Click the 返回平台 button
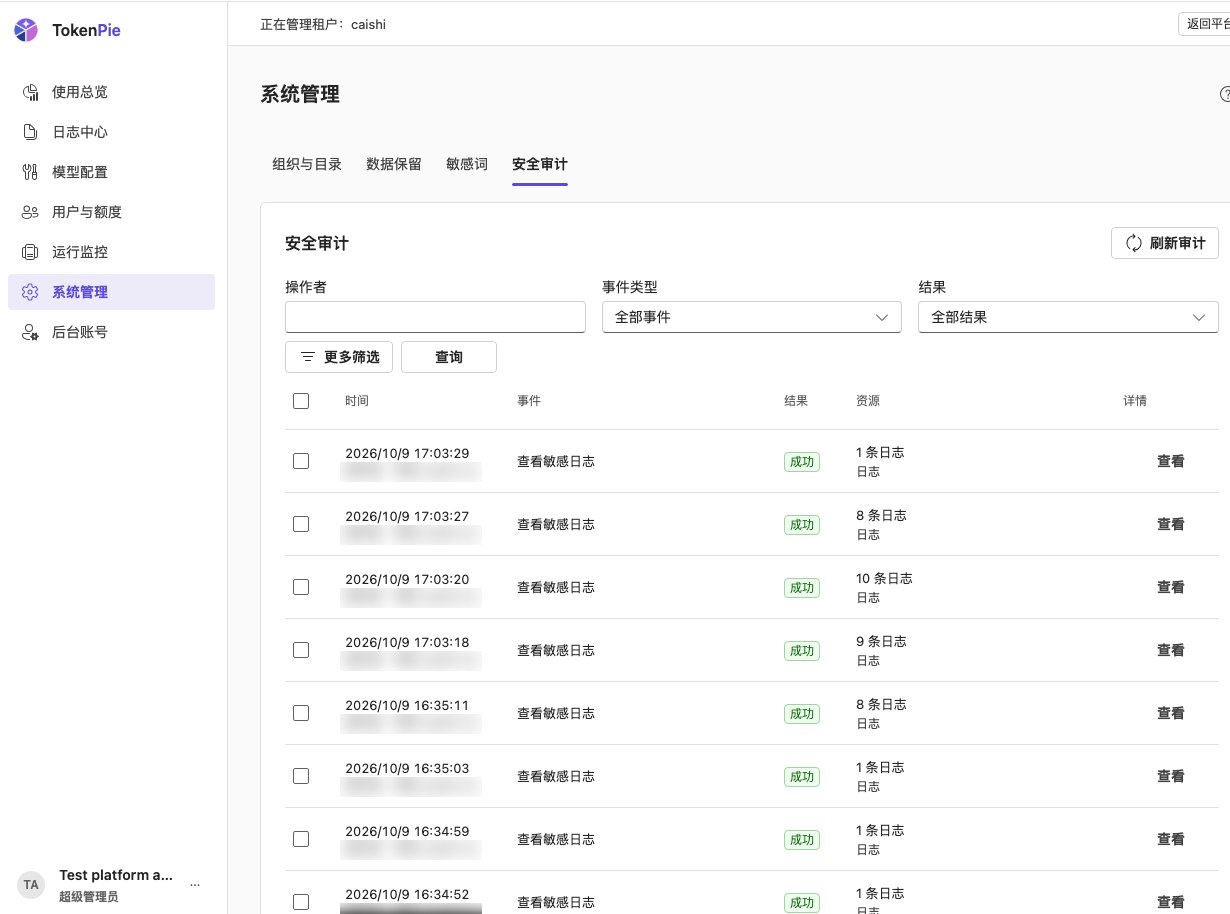Image resolution: width=1230 pixels, height=914 pixels. click(x=1204, y=24)
